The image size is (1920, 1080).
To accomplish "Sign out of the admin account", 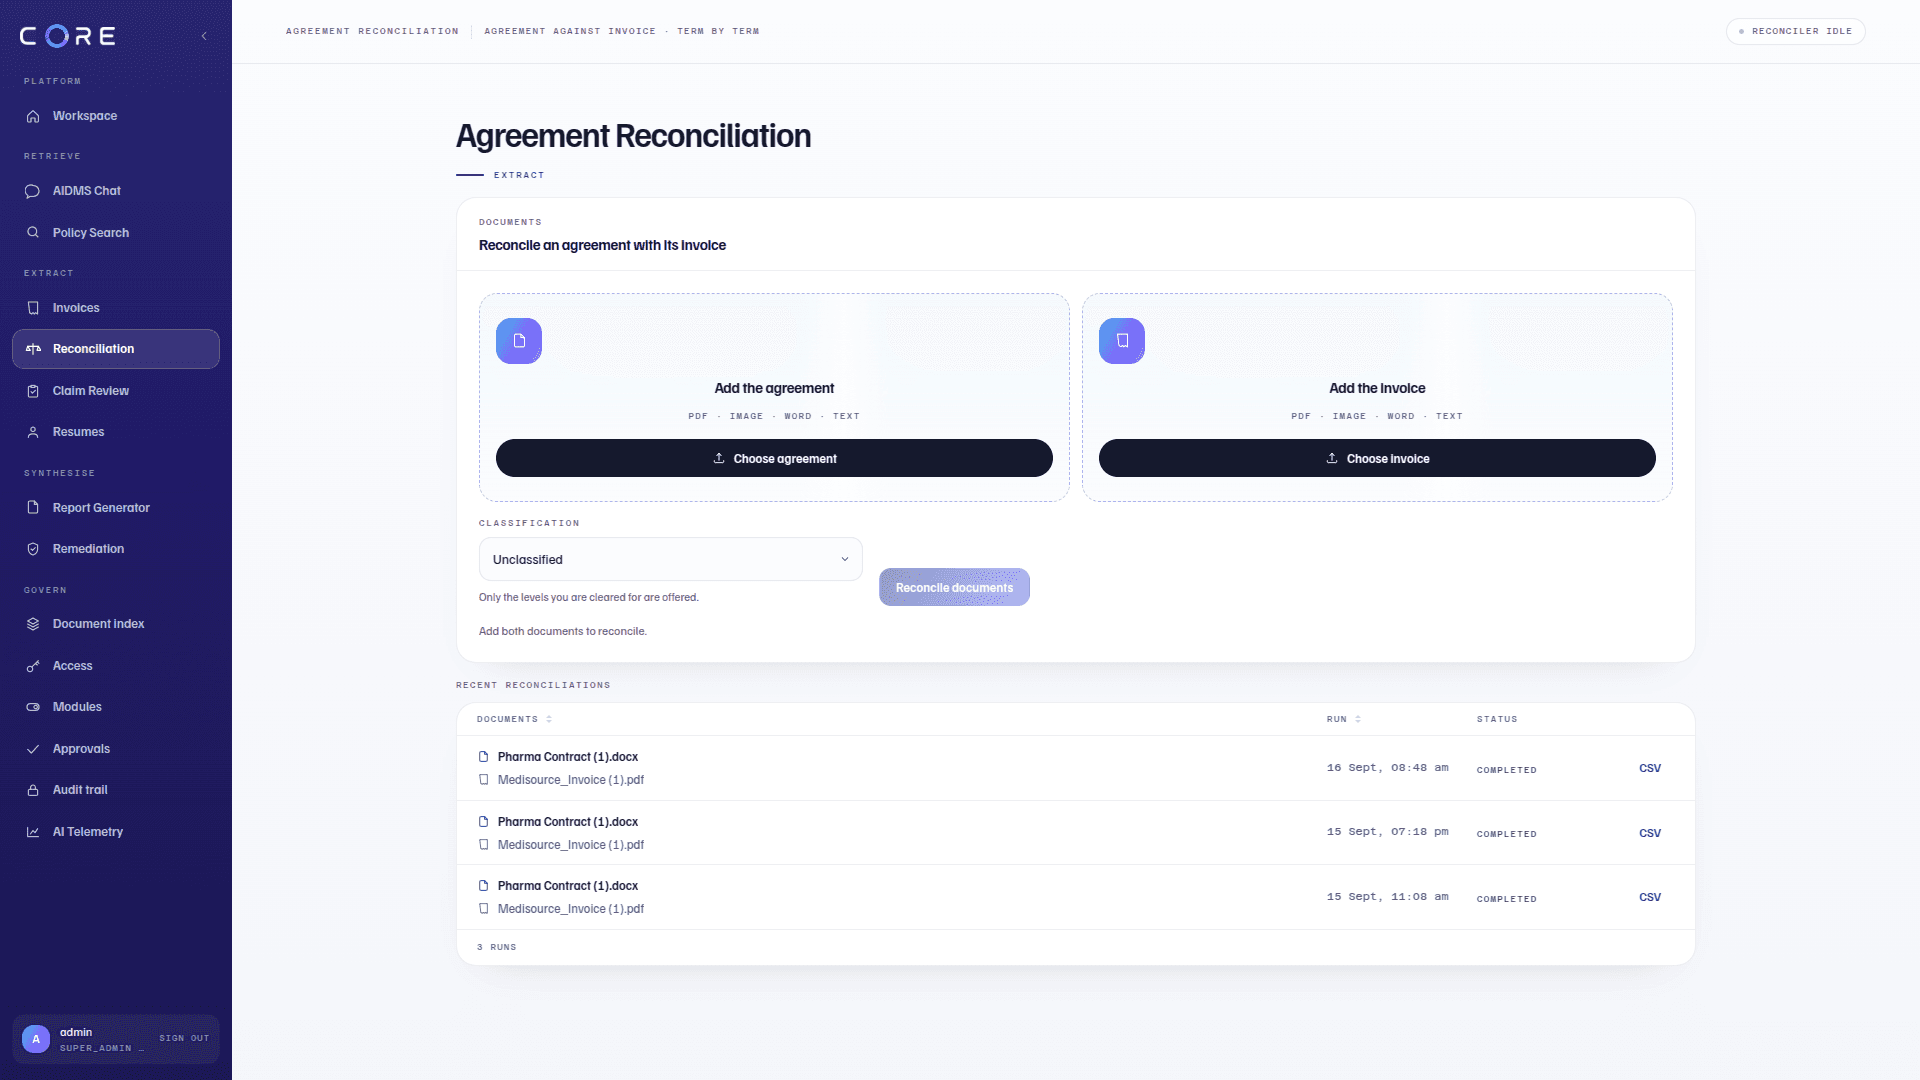I will pyautogui.click(x=184, y=1038).
